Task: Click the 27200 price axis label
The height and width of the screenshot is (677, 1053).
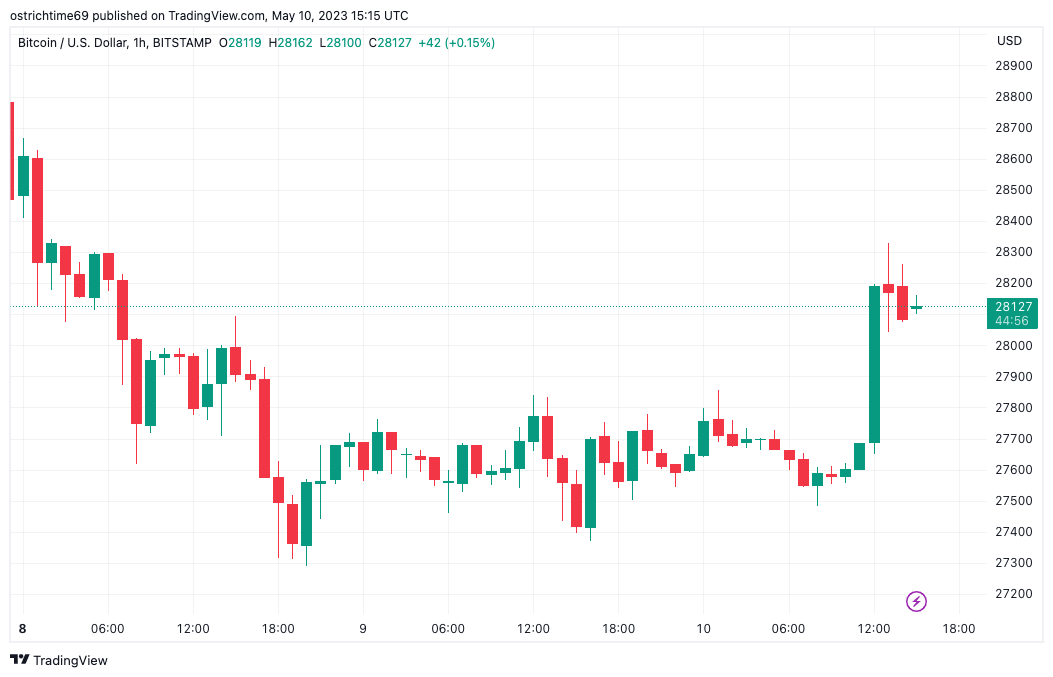Action: point(1014,594)
